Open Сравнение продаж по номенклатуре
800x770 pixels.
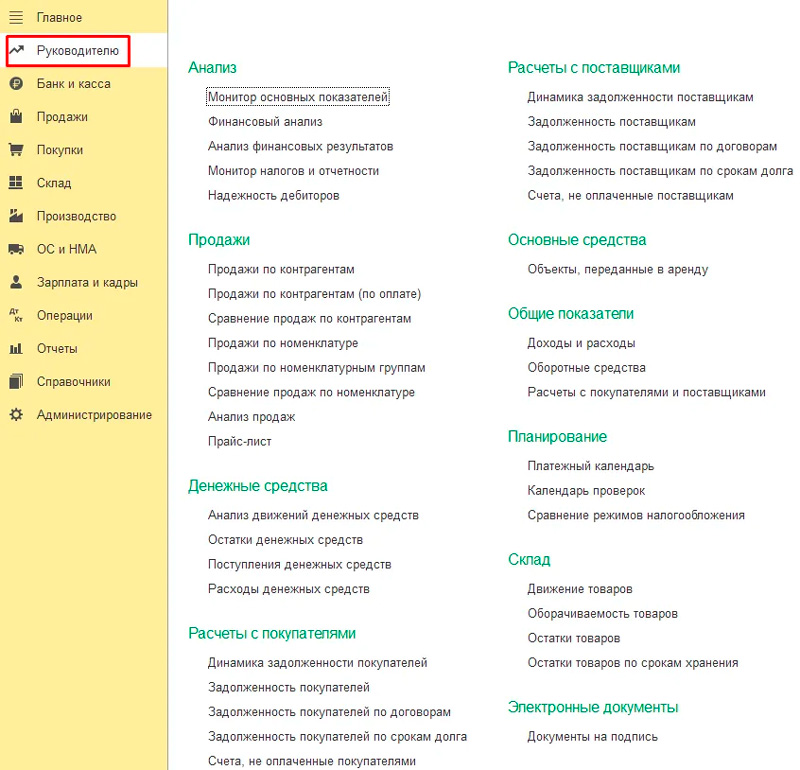coord(311,392)
